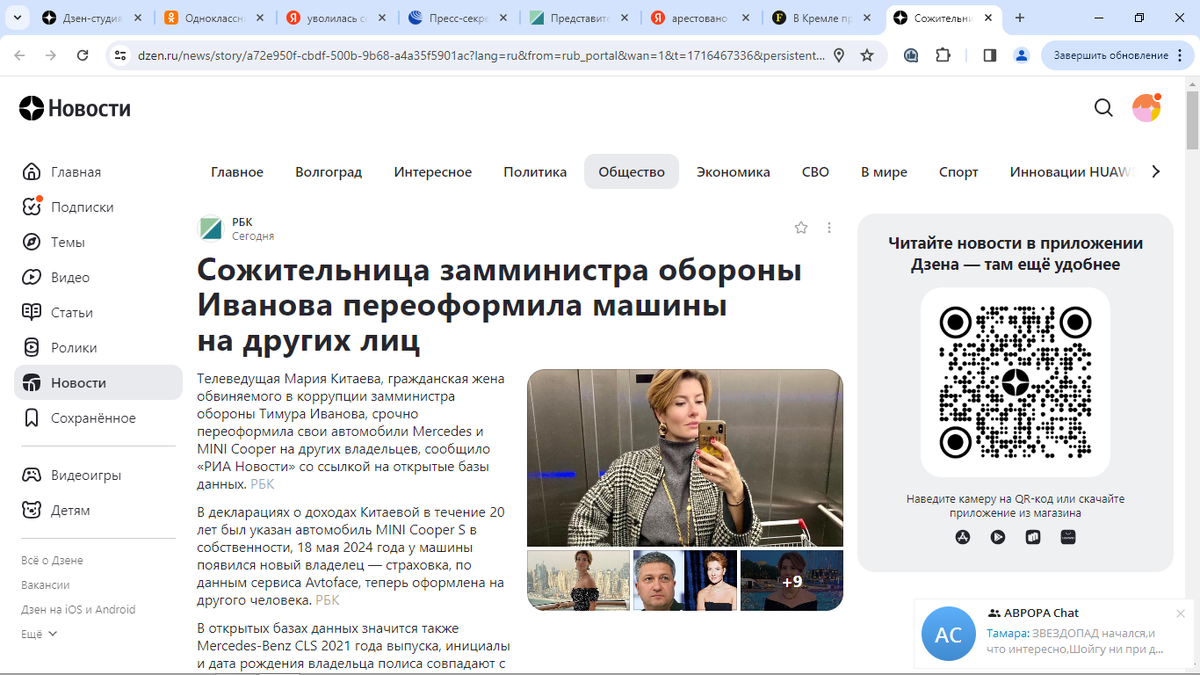This screenshot has height=675, width=1200.
Task: Select the Главное category tab
Action: 237,172
